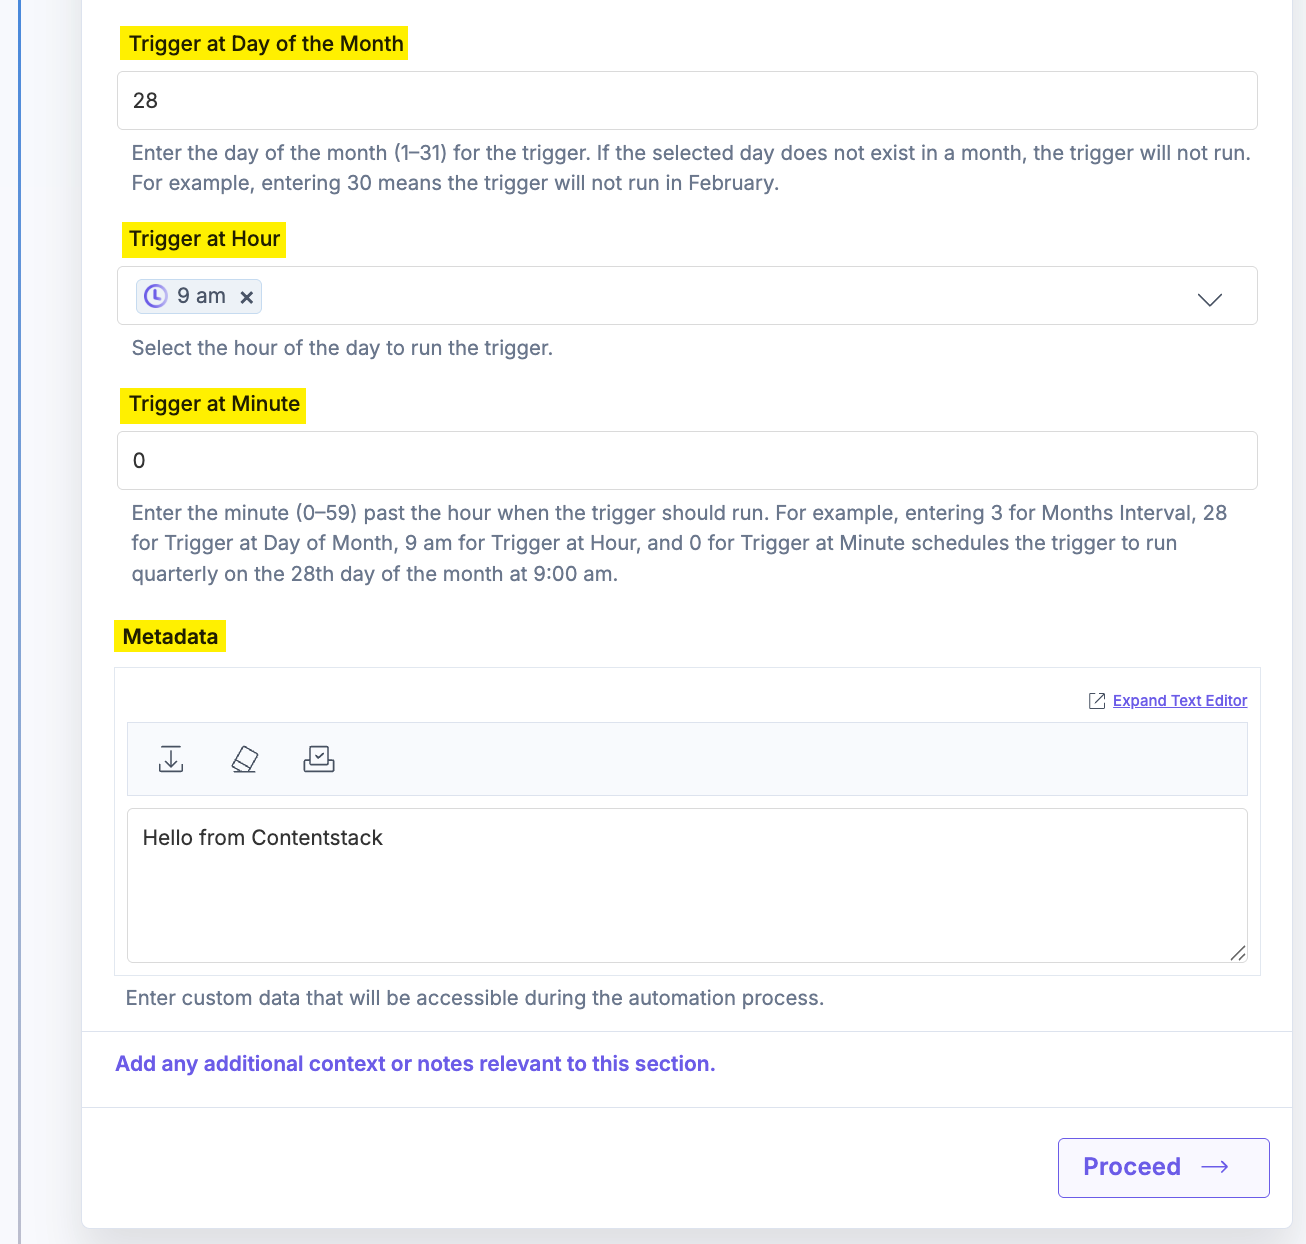Click the download icon in Metadata toolbar

171,759
